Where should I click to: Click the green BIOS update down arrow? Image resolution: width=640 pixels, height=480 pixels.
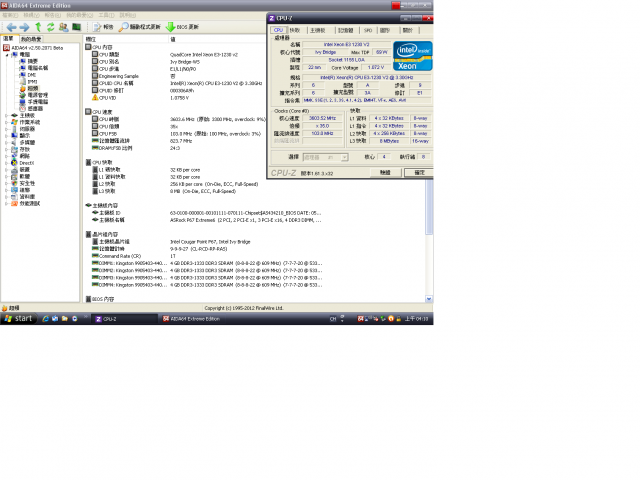[170, 27]
